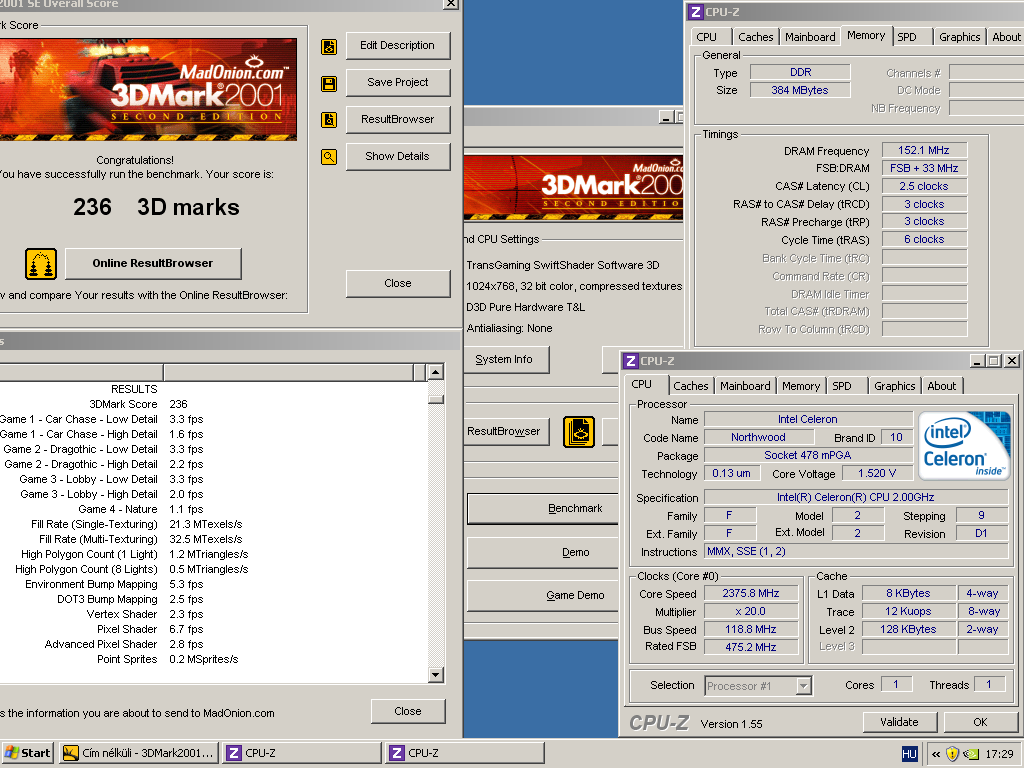1024x768 pixels.
Task: Open the About tab in front CPU-Z
Action: point(942,386)
